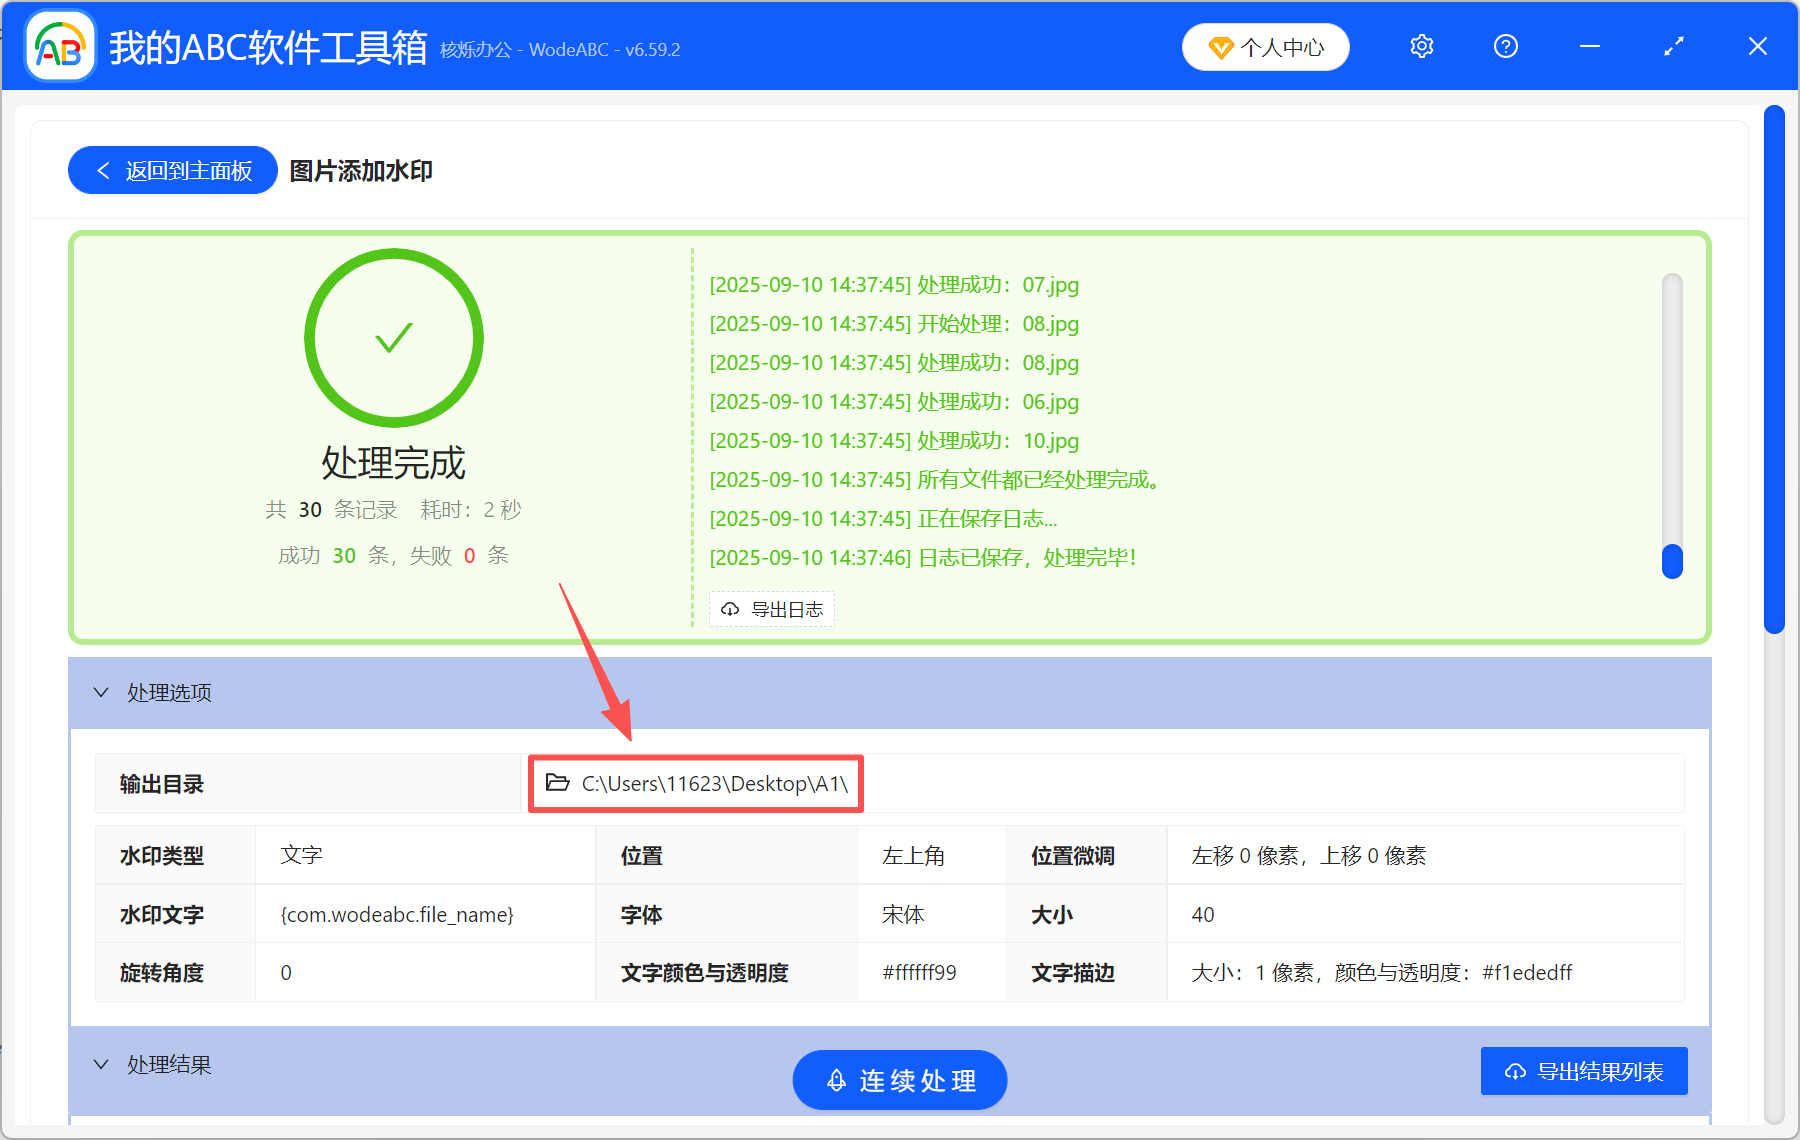Click the cloud icon in 导出结果列表
The image size is (1800, 1140).
pos(1516,1072)
